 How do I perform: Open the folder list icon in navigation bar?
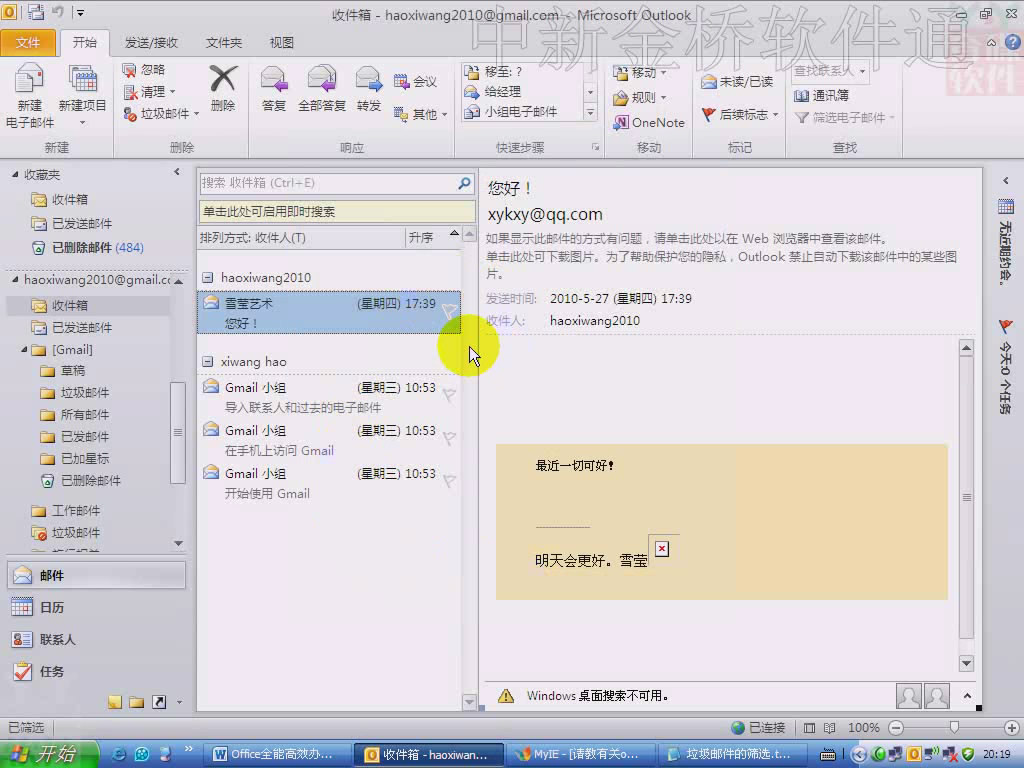[x=136, y=702]
